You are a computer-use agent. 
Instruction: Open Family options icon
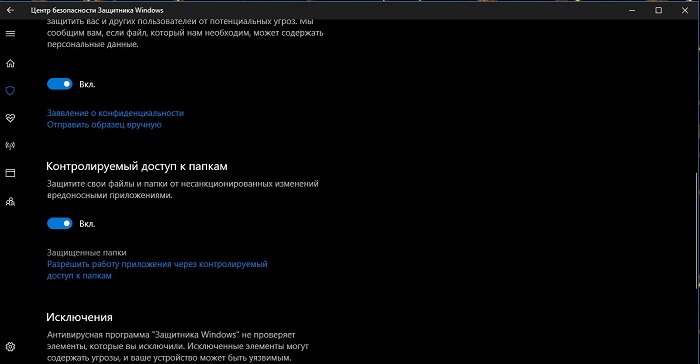tap(10, 201)
